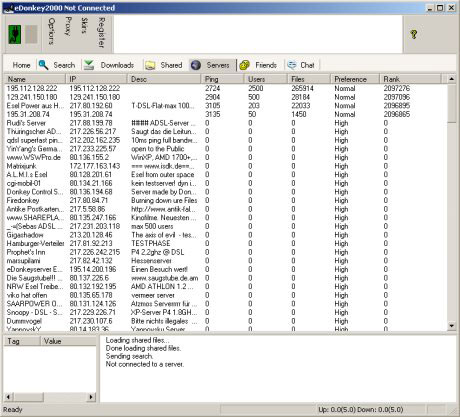Select the Hamburger-Verteiler server
Viewport: 460px width, 417px height.
click(x=225, y=243)
